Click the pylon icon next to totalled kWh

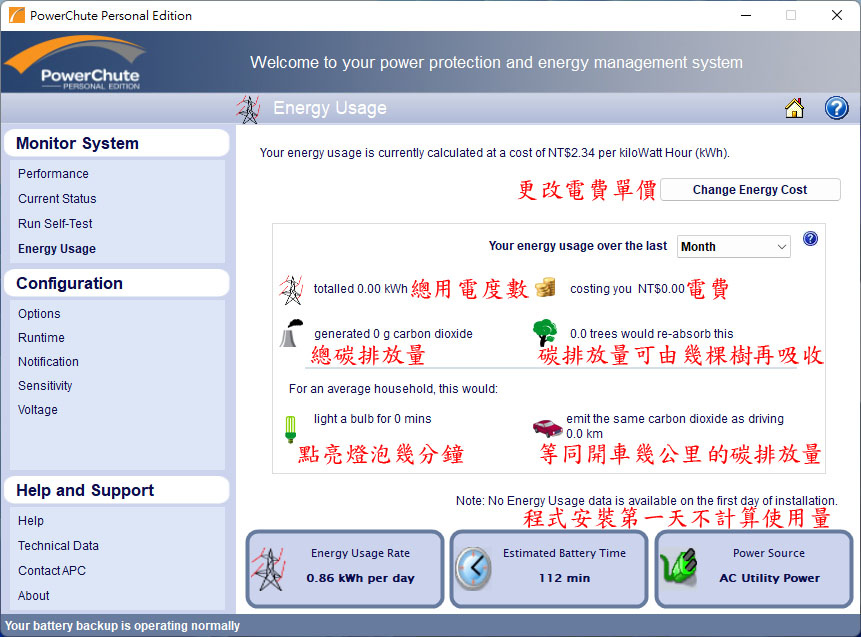coord(291,290)
